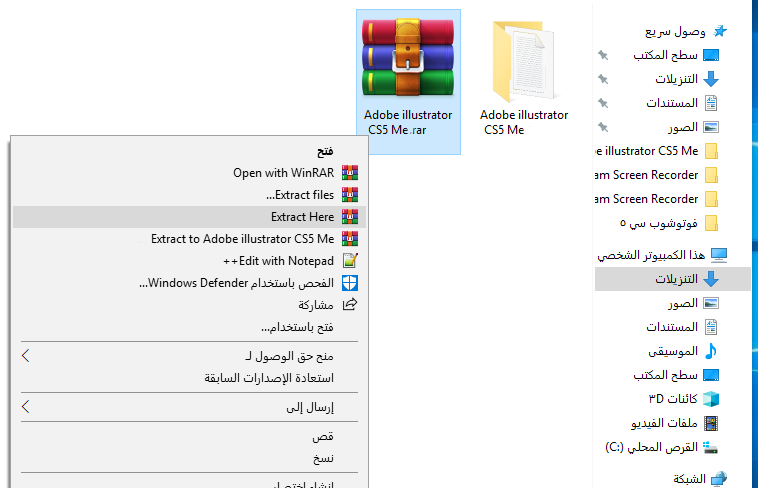The height and width of the screenshot is (488, 758).
Task: Unpin المستندات using its pin icon
Action: [603, 103]
